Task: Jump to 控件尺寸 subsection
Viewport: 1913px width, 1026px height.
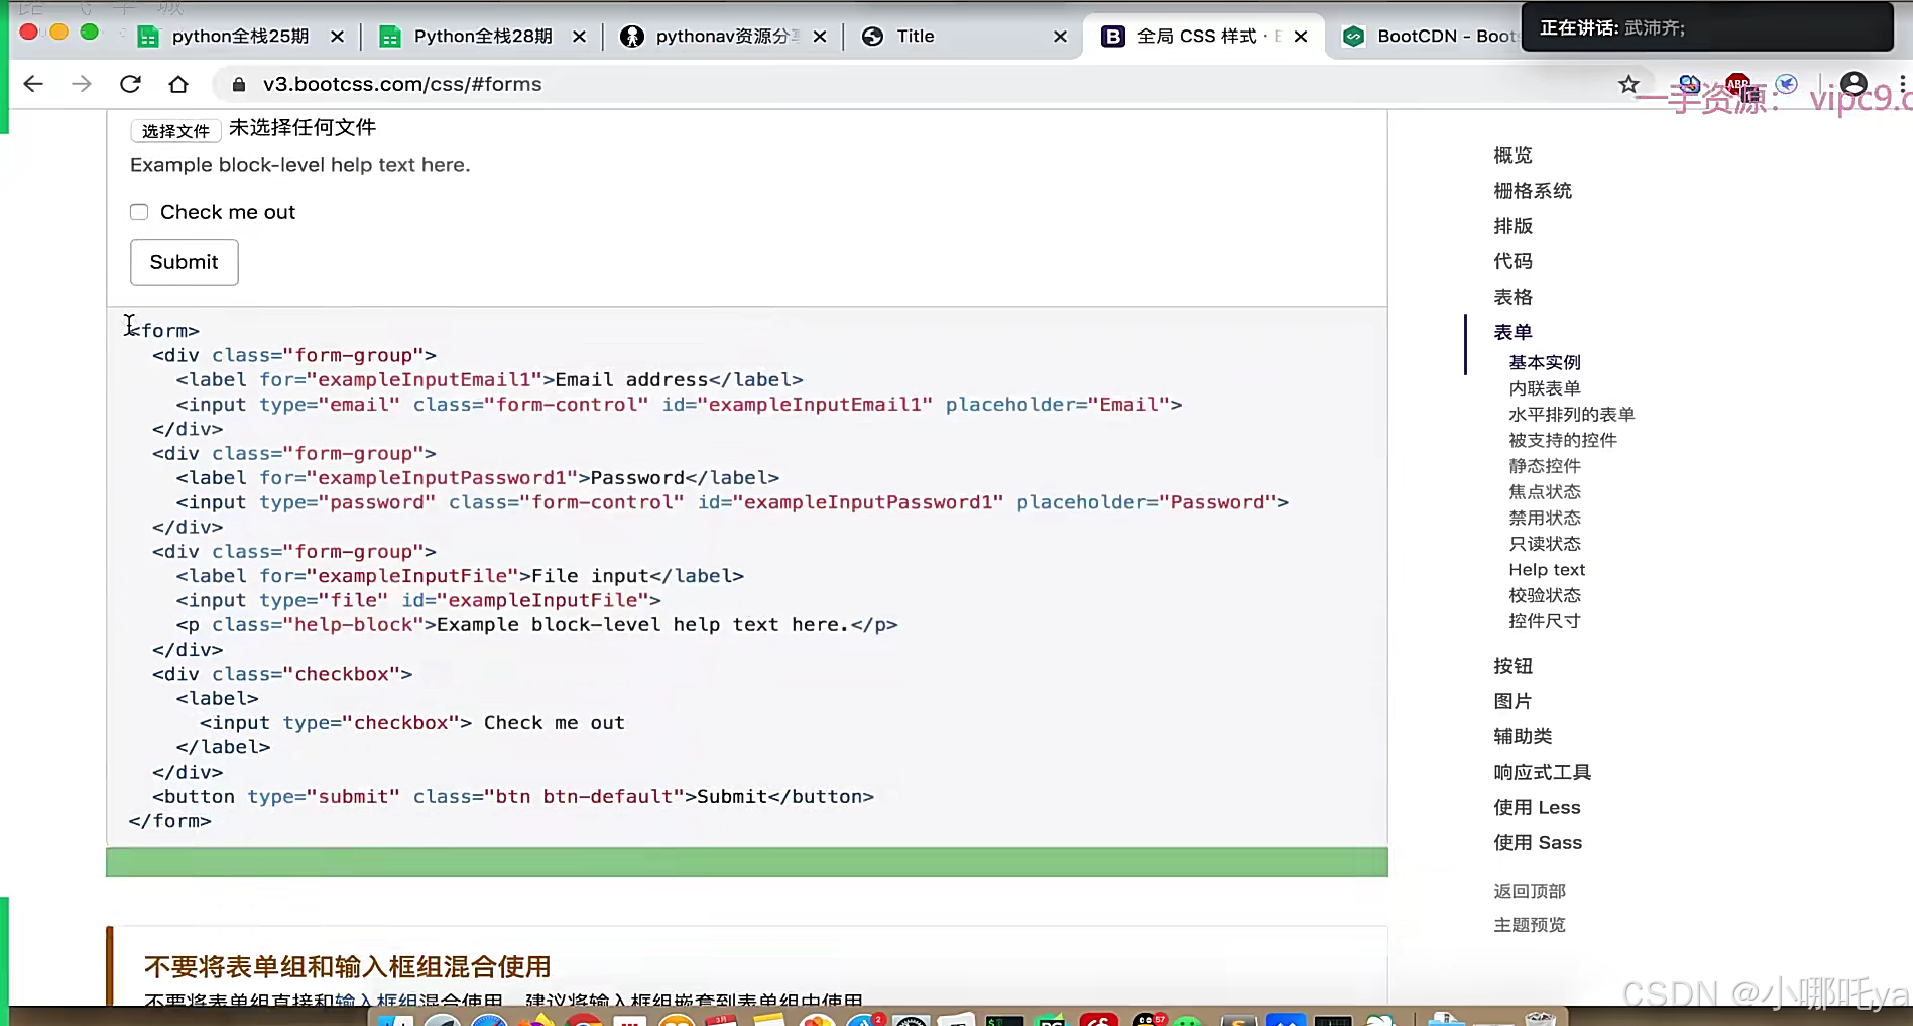Action: (x=1545, y=621)
